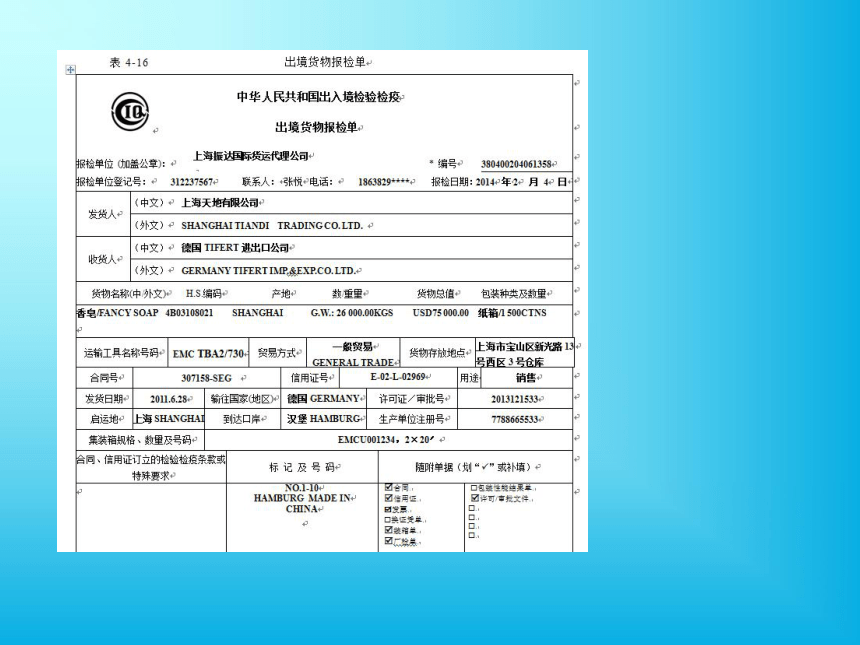
Task: Click the license number 2013121533
Action: pyautogui.click(x=514, y=399)
